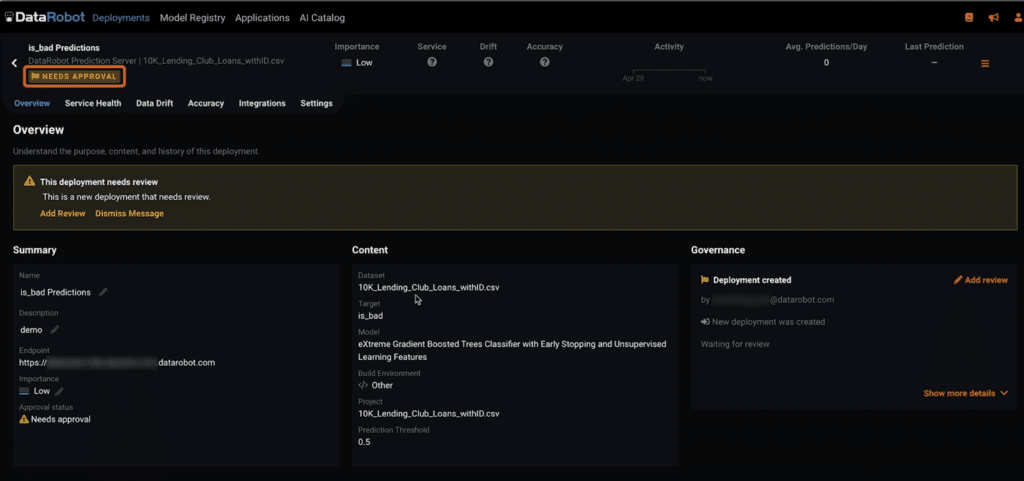1024x481 pixels.
Task: Click the Avg. Predictions/Day value 0
Action: 826,63
